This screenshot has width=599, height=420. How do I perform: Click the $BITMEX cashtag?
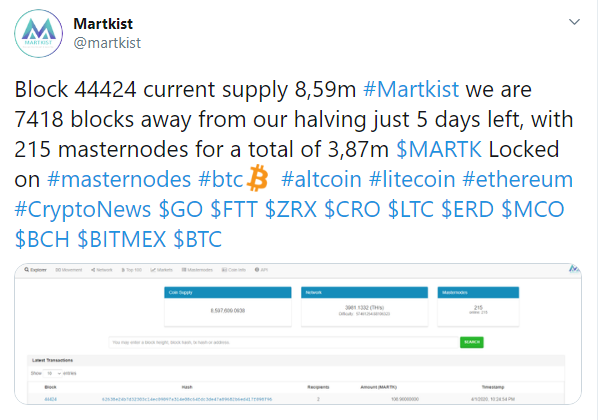coord(121,239)
